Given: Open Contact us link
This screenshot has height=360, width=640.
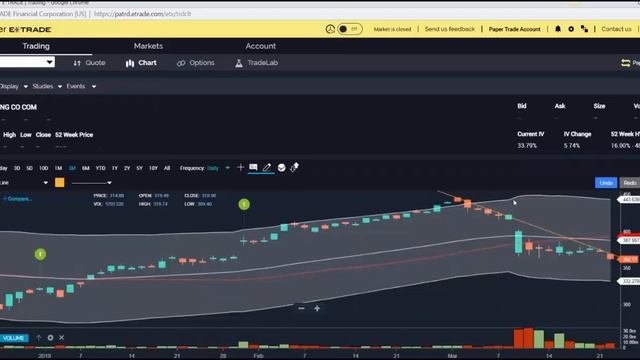Looking at the screenshot, I should (x=616, y=29).
